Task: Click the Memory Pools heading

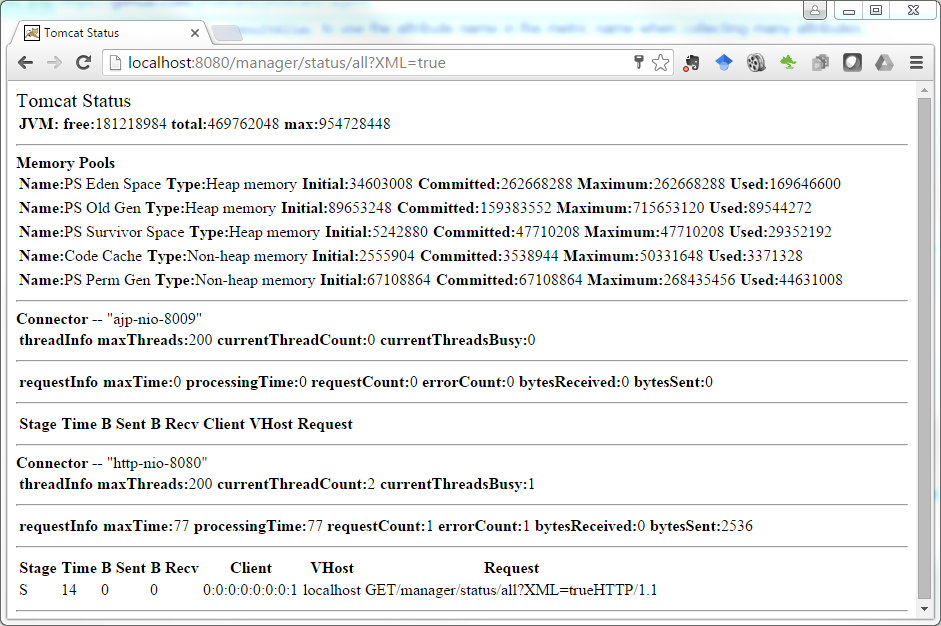Action: point(65,163)
